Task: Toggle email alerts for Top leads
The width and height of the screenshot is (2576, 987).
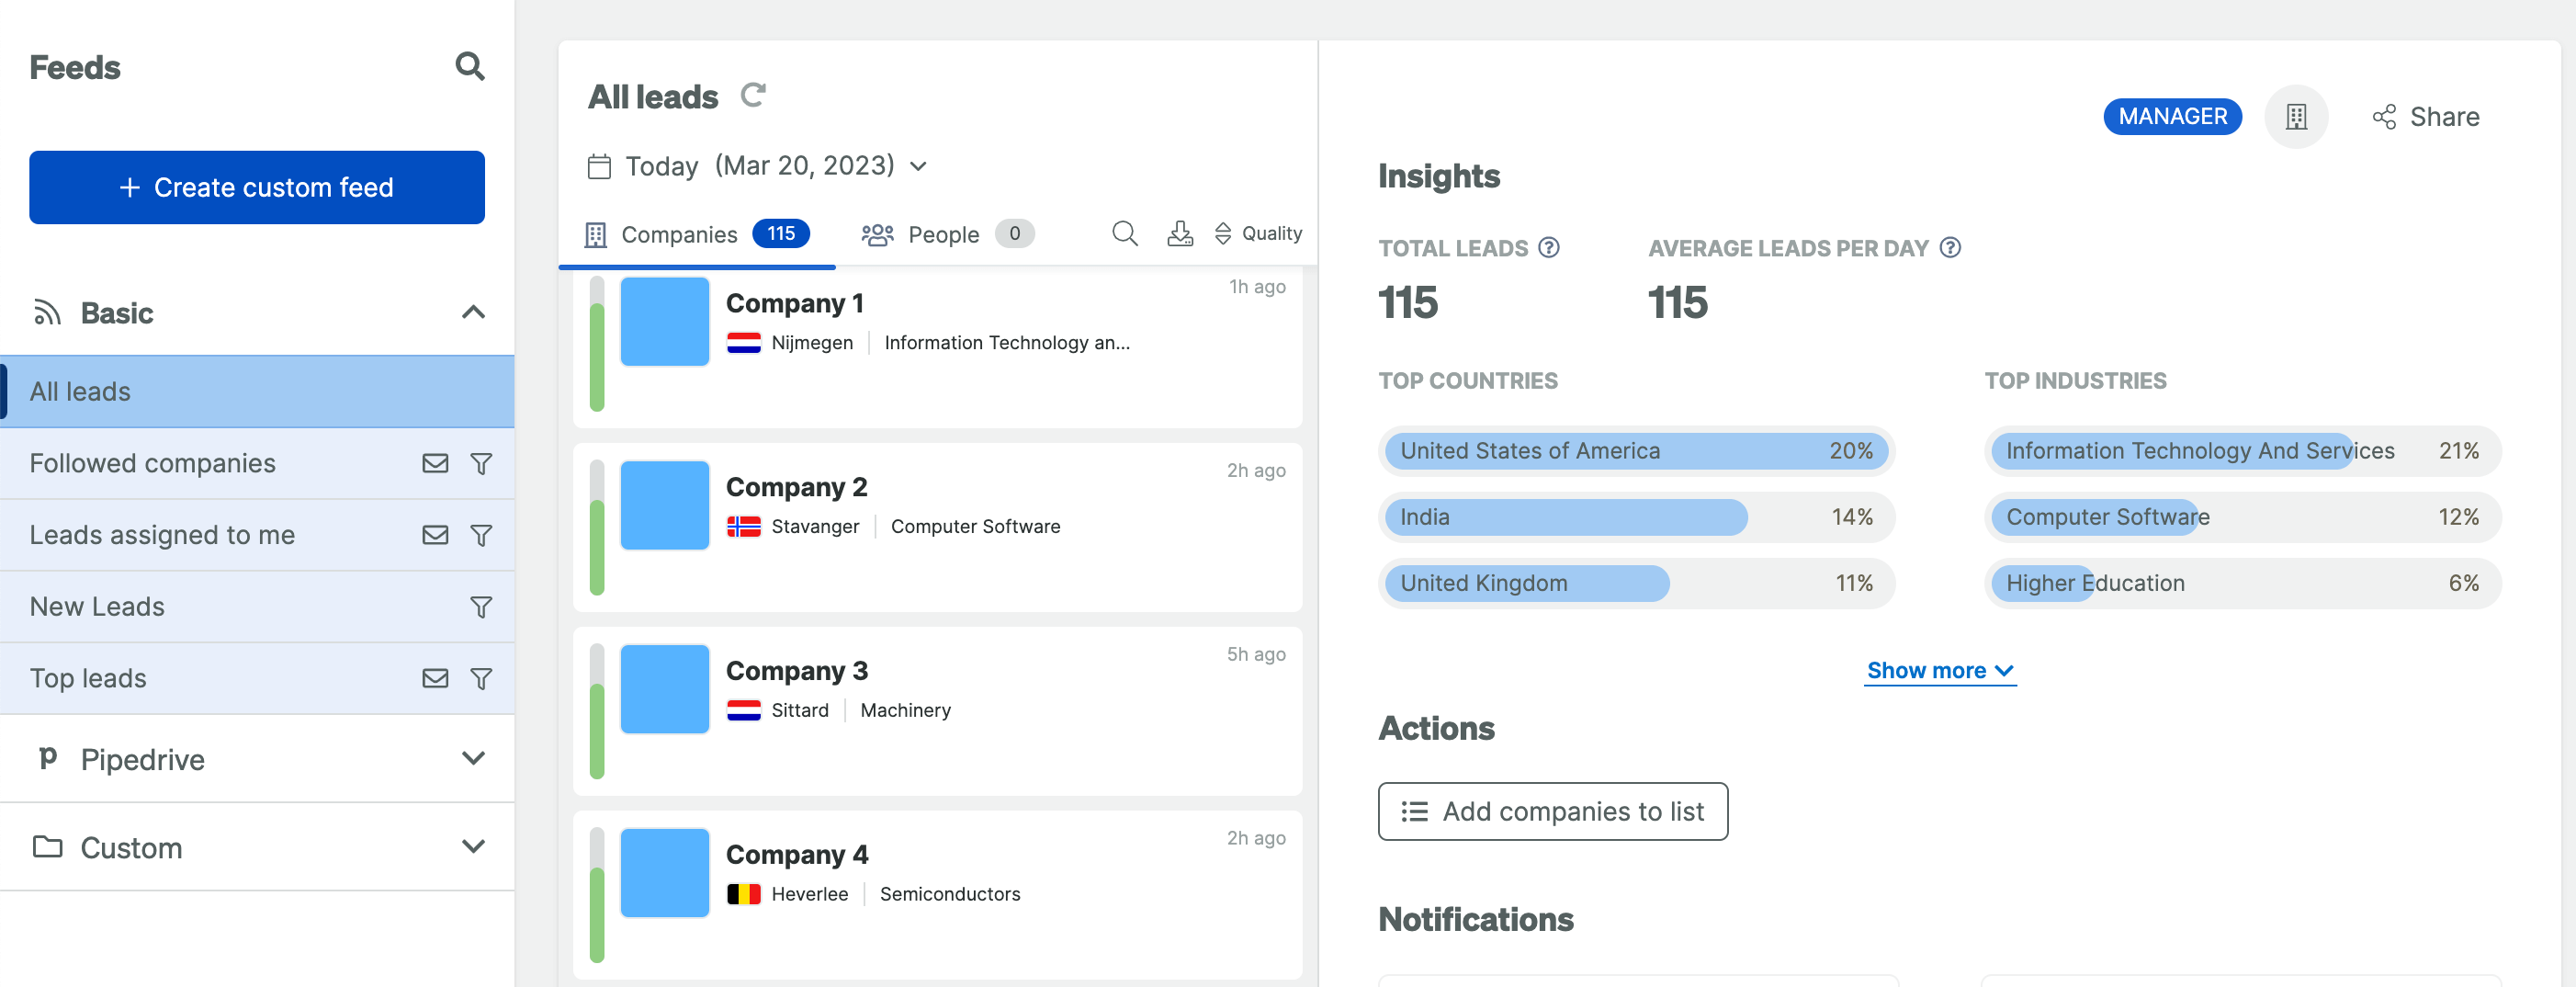Action: click(x=435, y=679)
